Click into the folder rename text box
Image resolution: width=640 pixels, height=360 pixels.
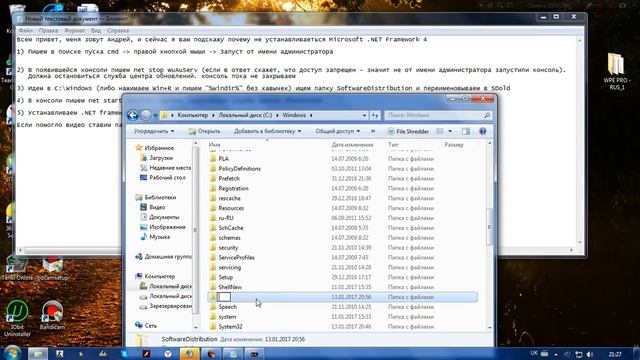pyautogui.click(x=224, y=297)
